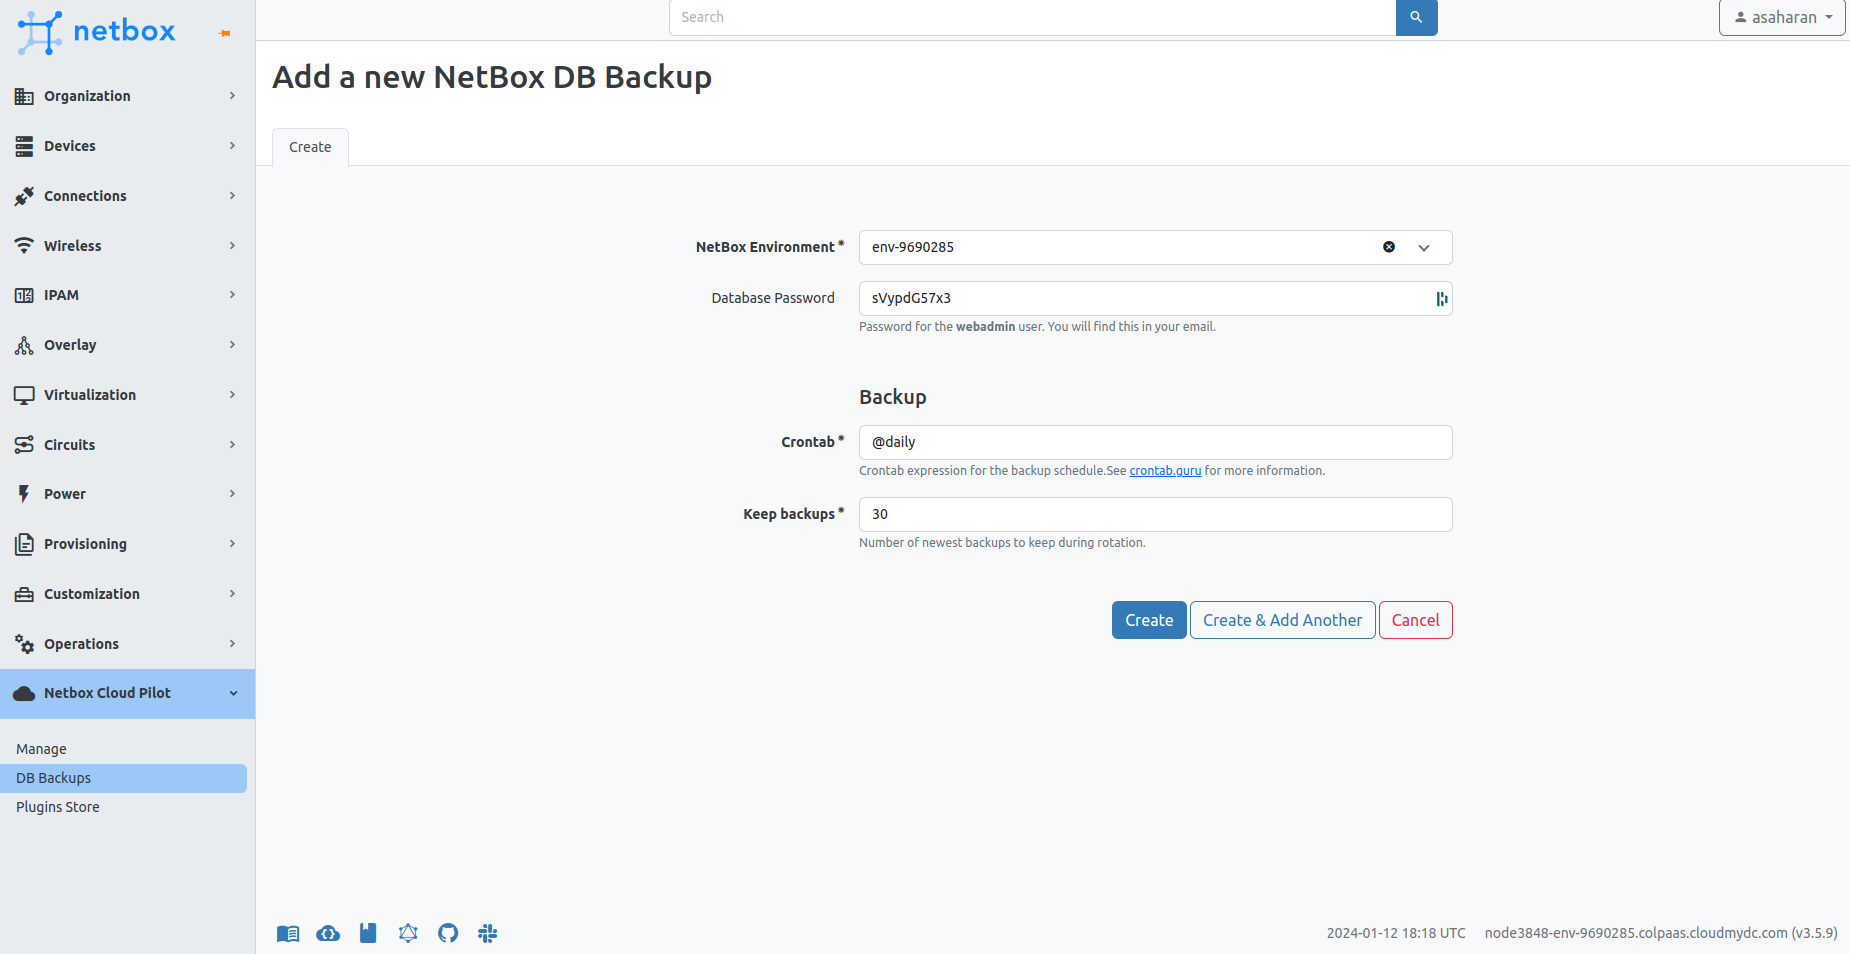Click the Organization building icon
Viewport: 1850px width, 954px height.
pyautogui.click(x=24, y=96)
